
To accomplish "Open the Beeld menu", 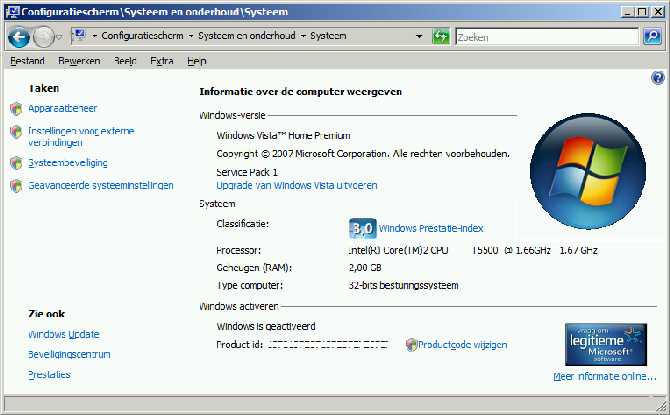I will pos(125,61).
